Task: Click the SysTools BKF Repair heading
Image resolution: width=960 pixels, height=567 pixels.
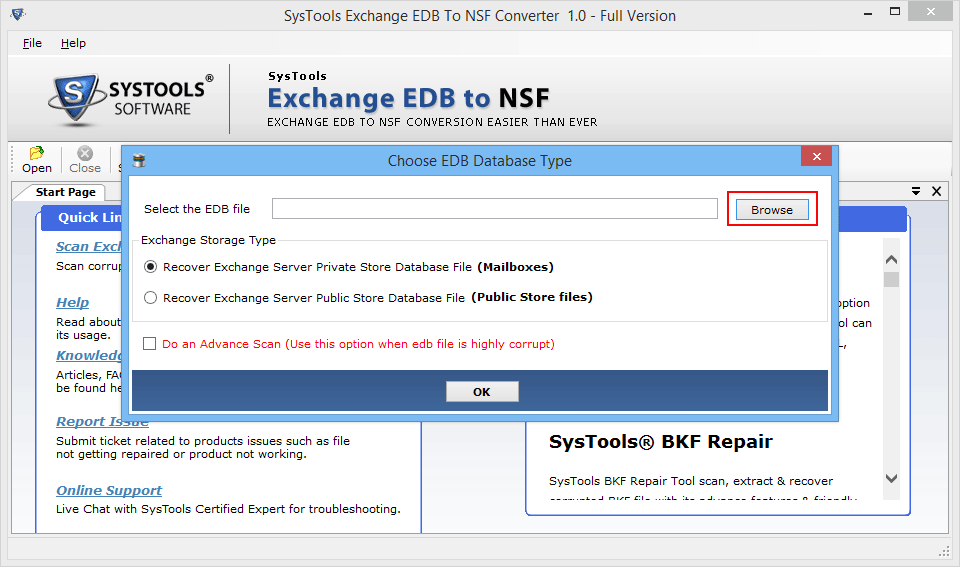Action: point(661,441)
